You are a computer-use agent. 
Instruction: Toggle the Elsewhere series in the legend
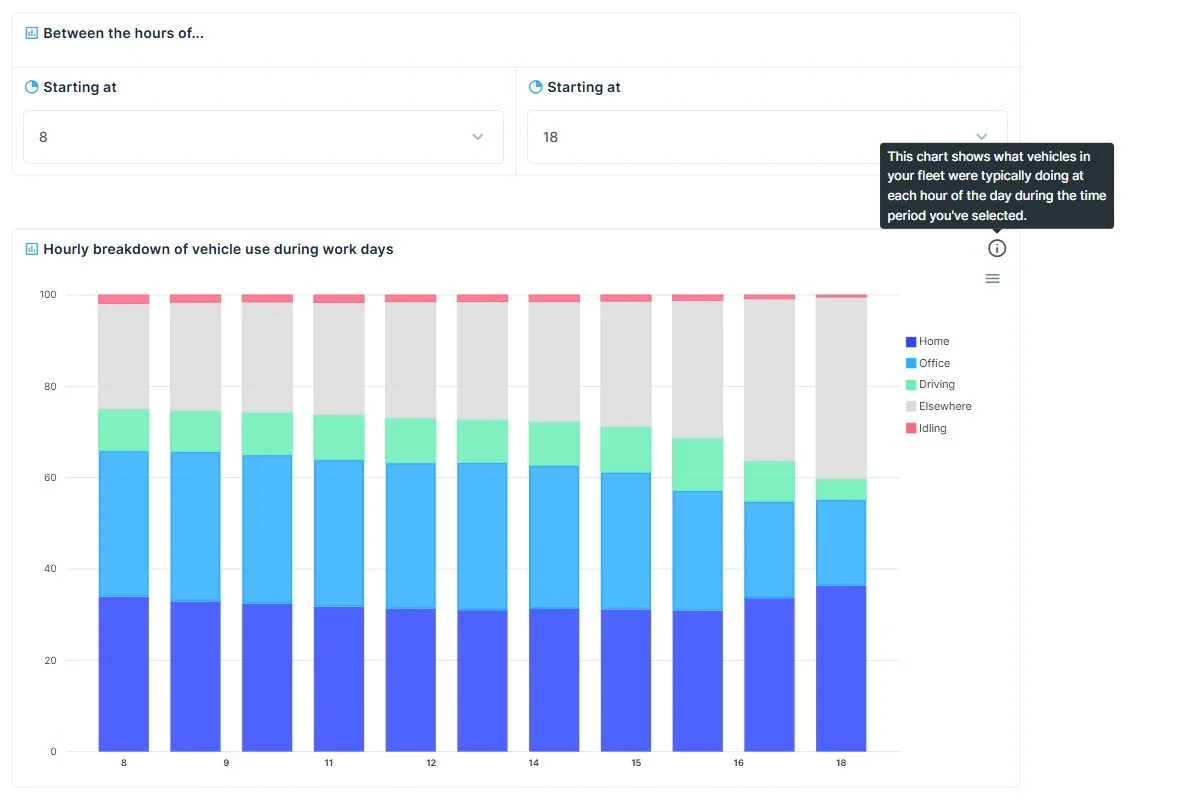click(x=938, y=407)
